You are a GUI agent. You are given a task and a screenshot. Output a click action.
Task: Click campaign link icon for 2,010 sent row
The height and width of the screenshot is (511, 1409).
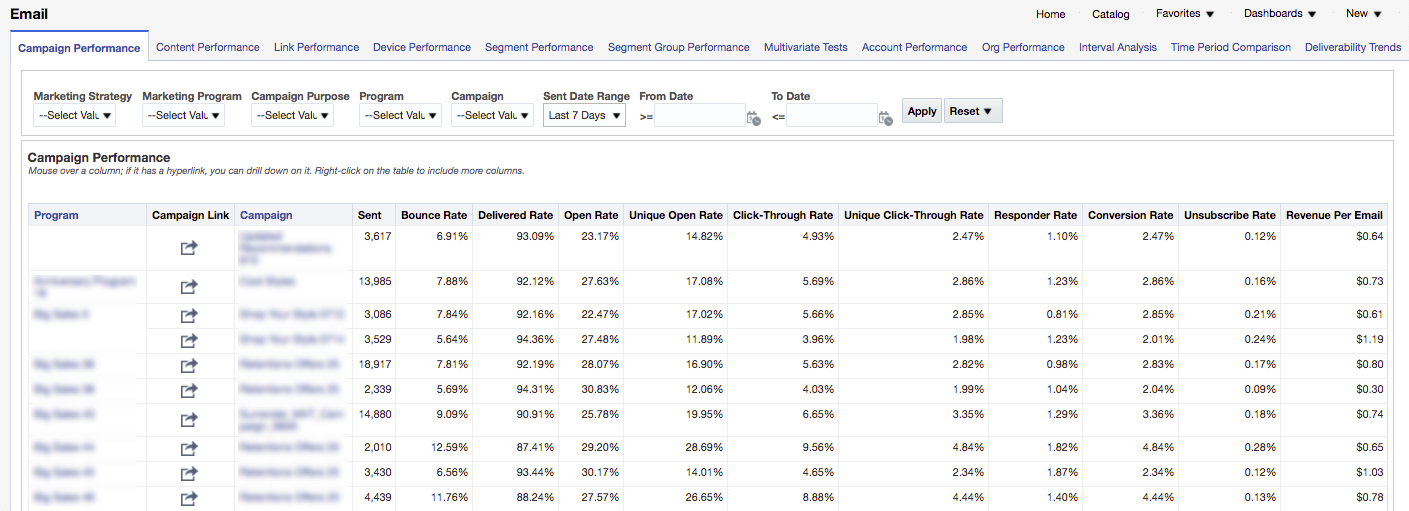189,449
